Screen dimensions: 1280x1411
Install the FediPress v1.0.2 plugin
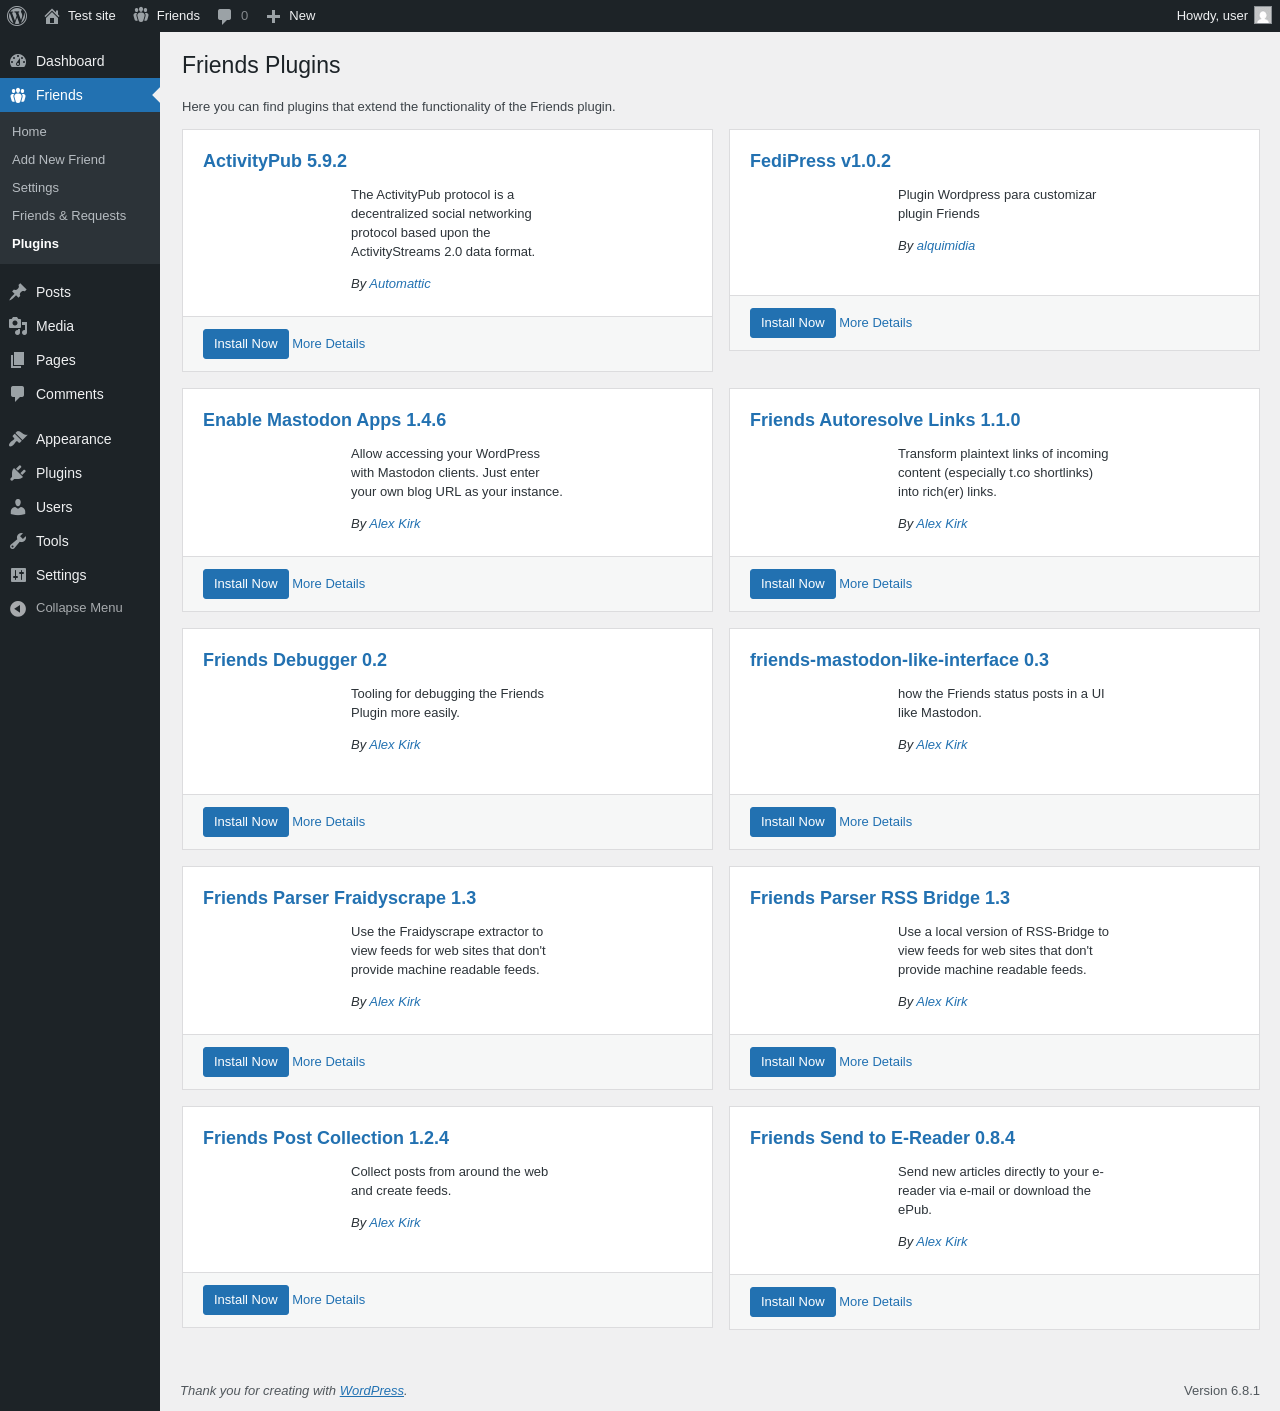coord(793,323)
